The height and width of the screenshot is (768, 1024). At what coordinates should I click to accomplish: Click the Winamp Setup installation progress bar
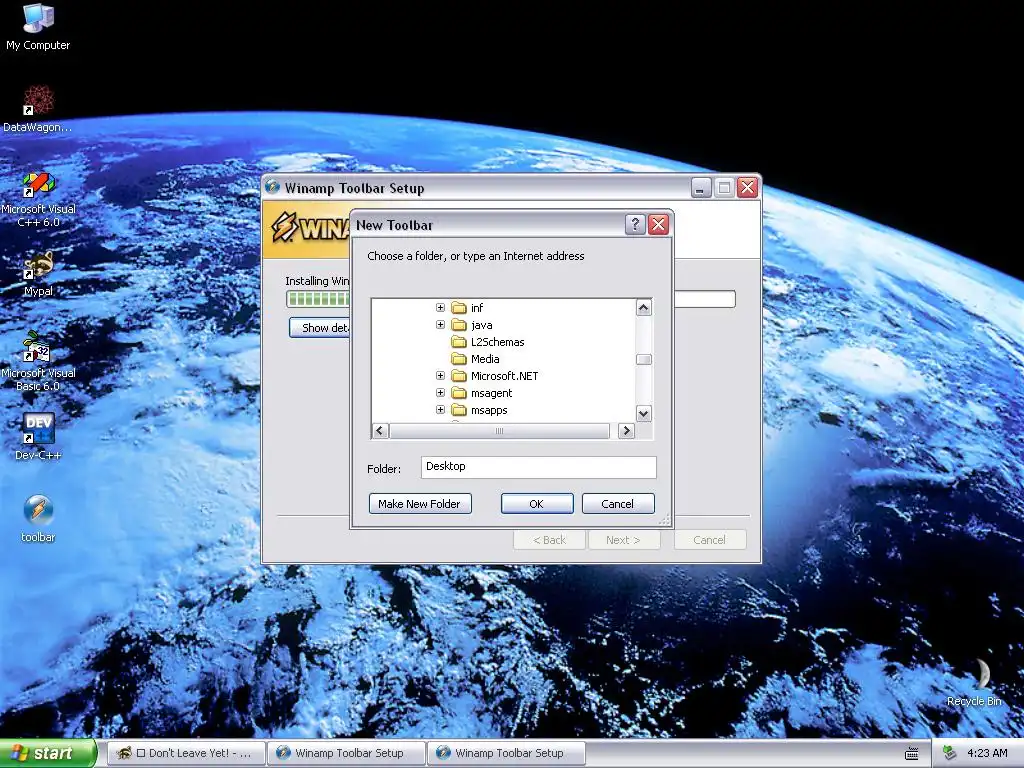(x=318, y=299)
